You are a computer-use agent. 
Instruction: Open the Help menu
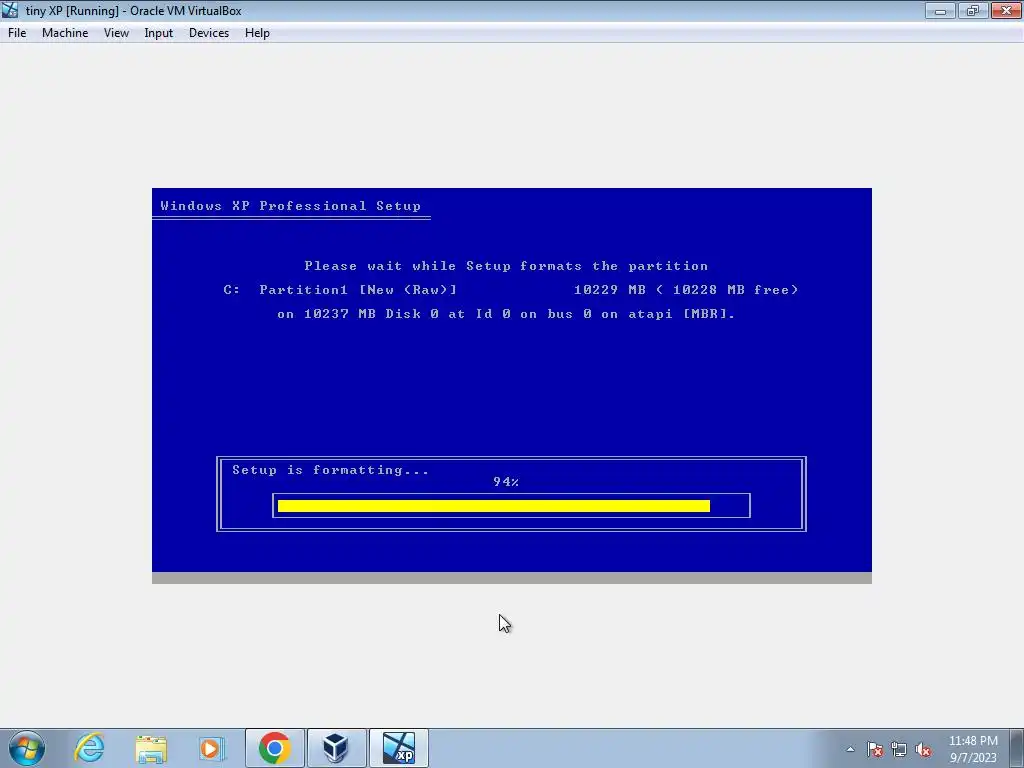pyautogui.click(x=257, y=33)
